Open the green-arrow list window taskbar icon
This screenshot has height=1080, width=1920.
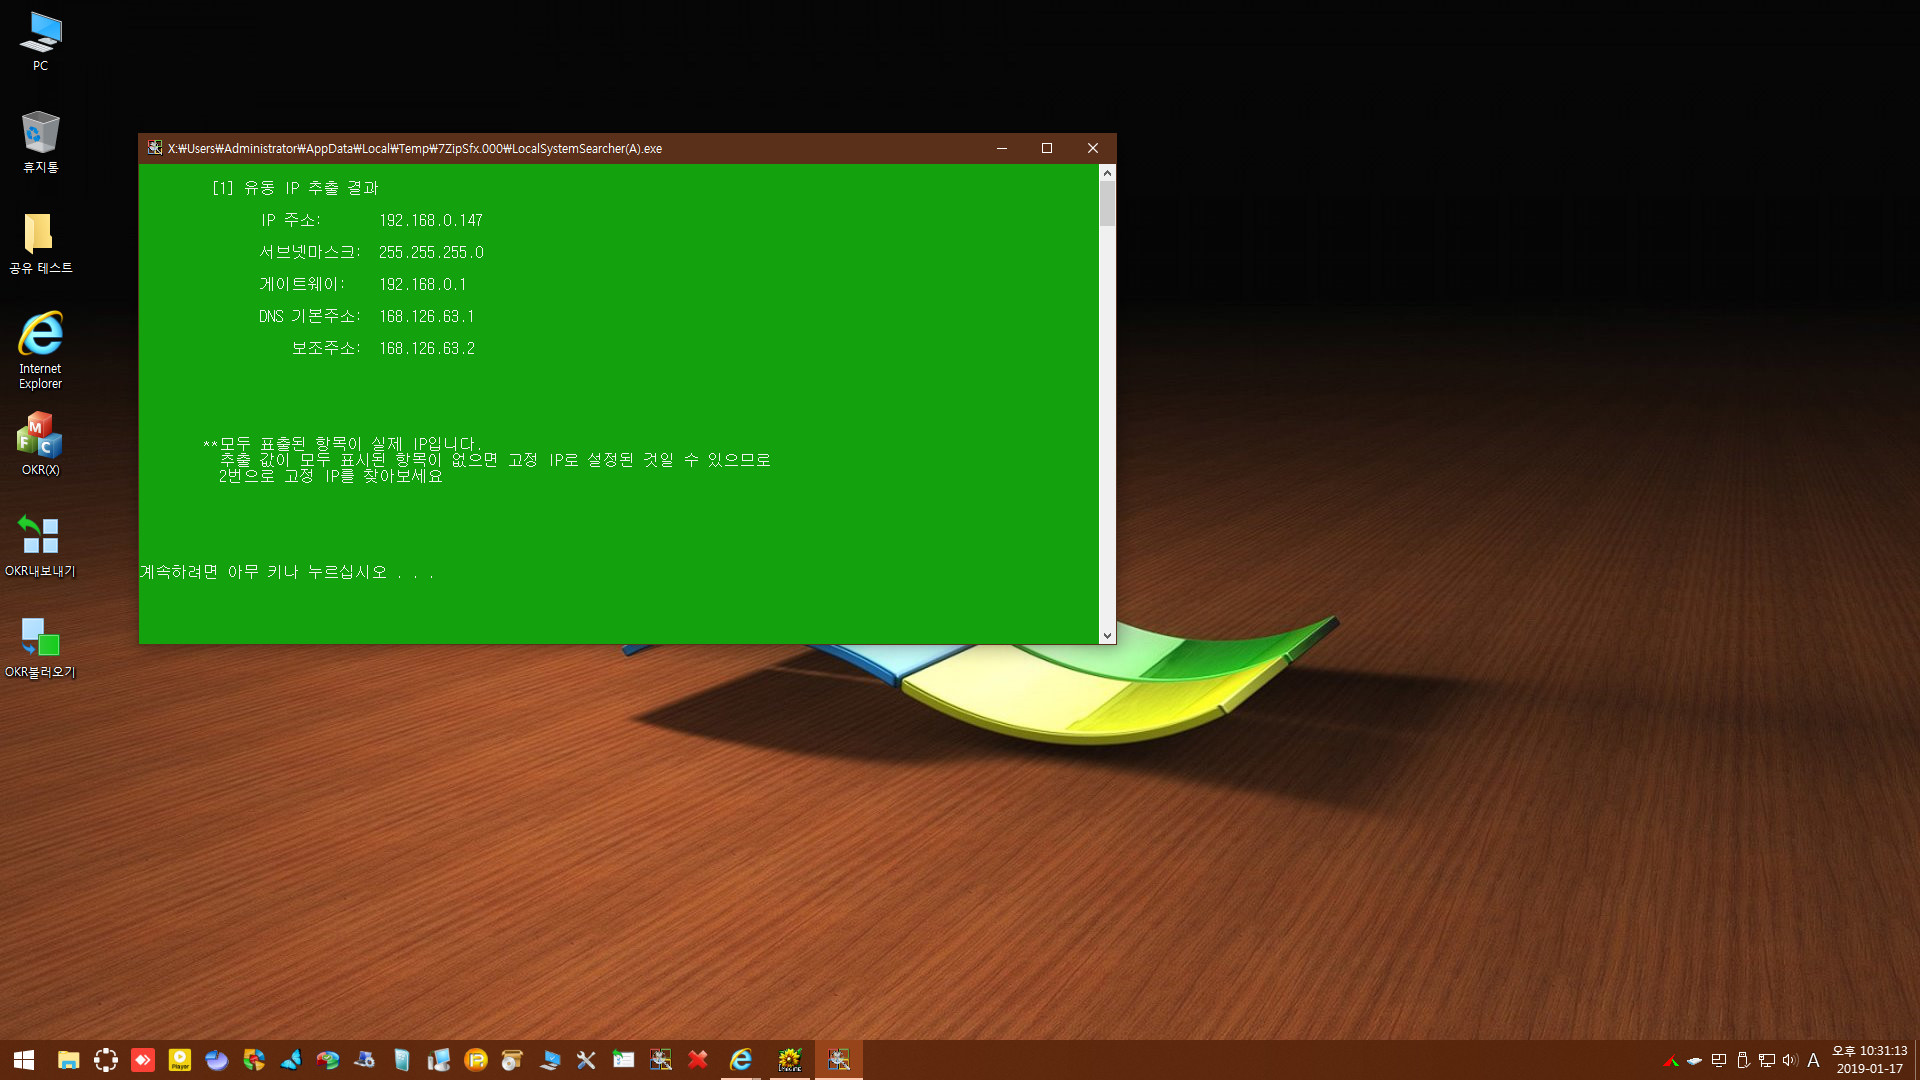click(x=624, y=1060)
